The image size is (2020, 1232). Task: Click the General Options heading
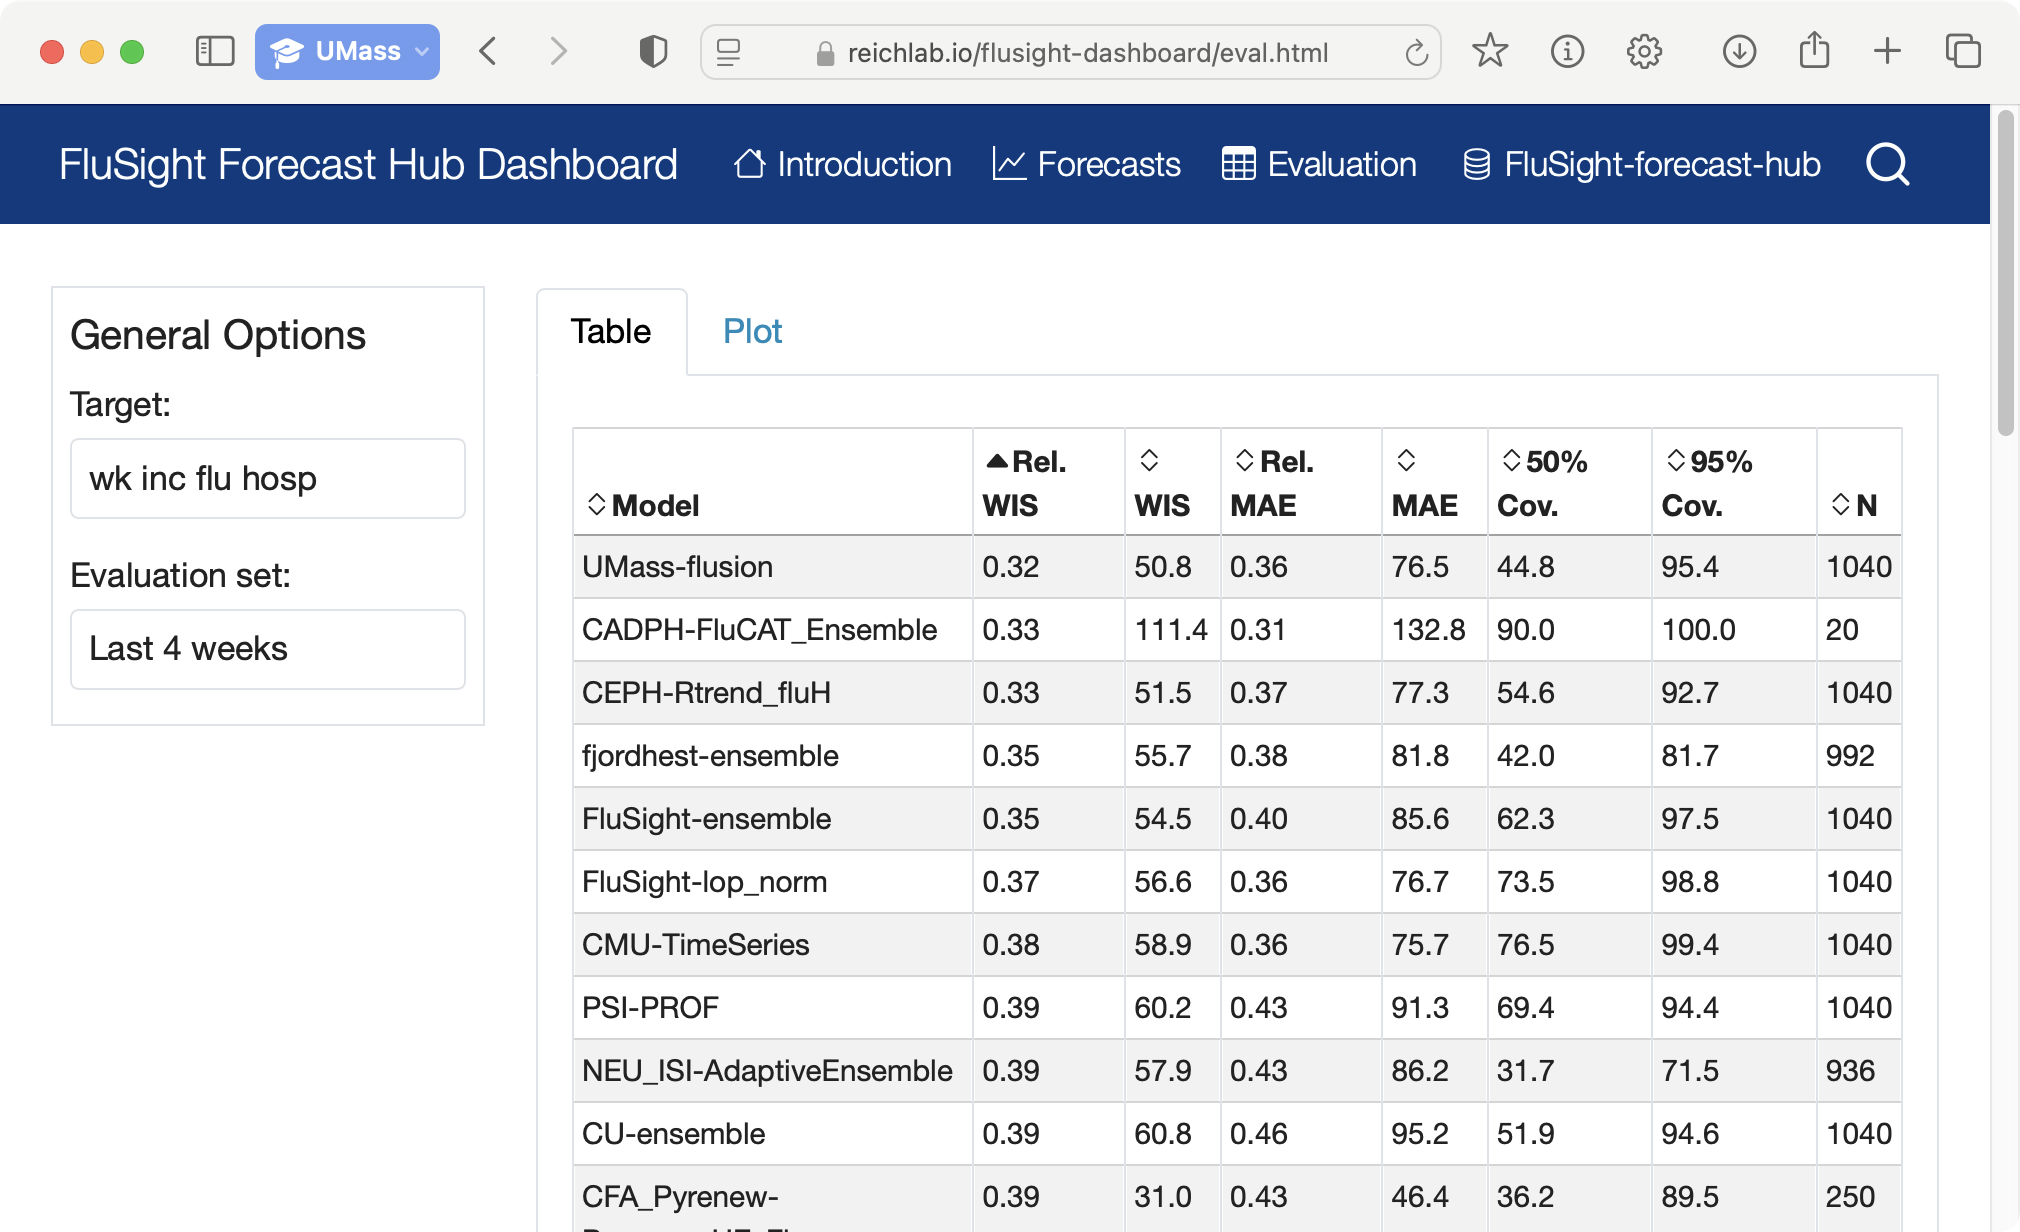pyautogui.click(x=218, y=335)
